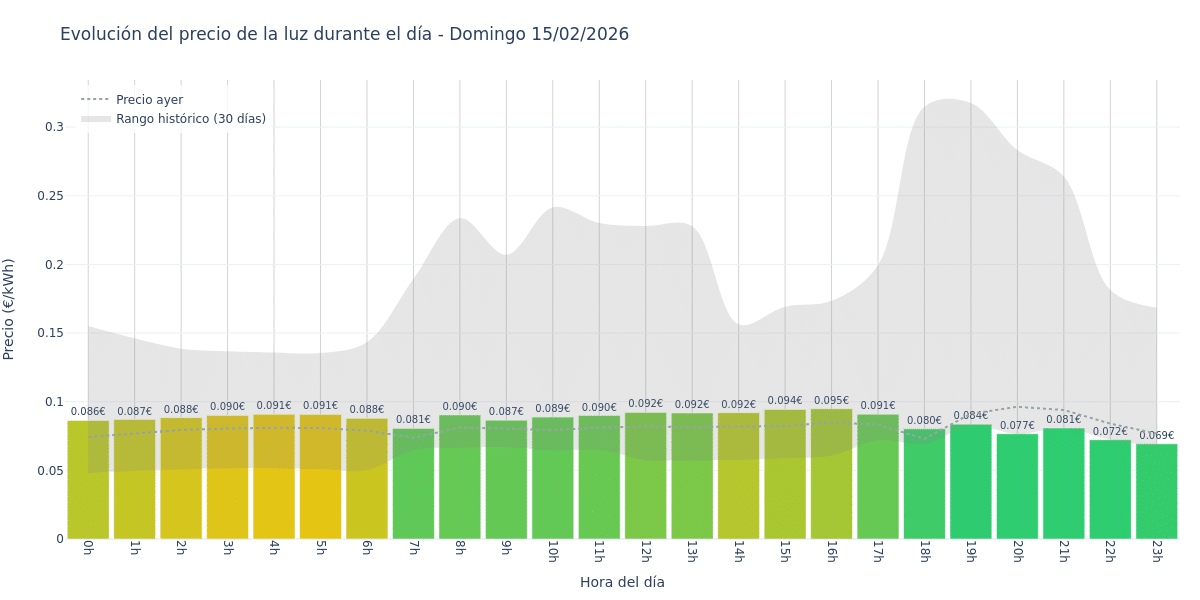1200x600 pixels.
Task: Click the "Precio (€/kWh)" axis title
Action: point(9,309)
